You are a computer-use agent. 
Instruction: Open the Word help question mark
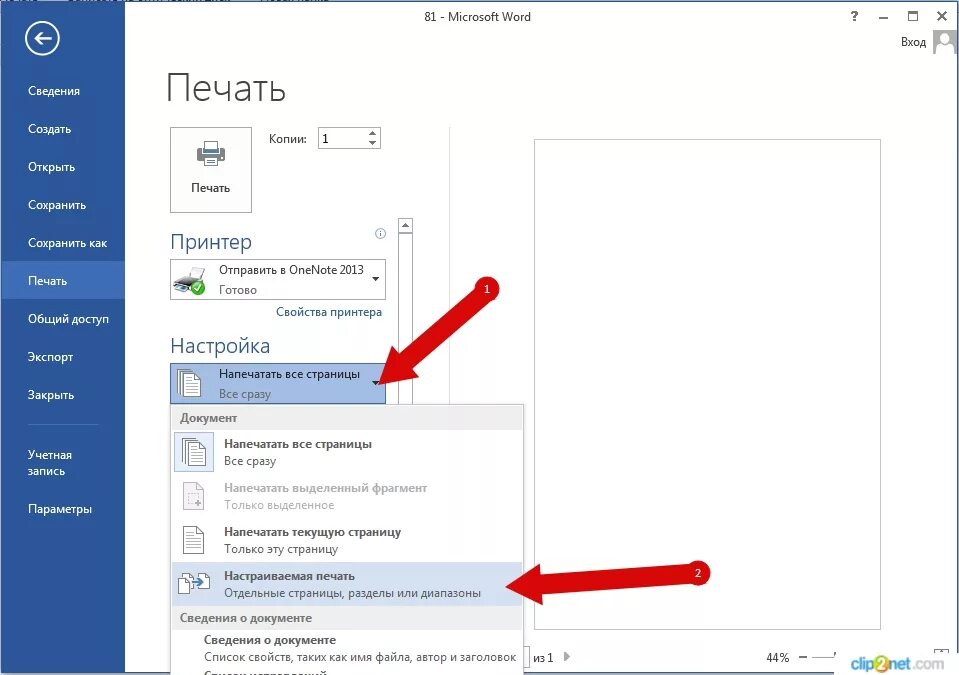(854, 17)
